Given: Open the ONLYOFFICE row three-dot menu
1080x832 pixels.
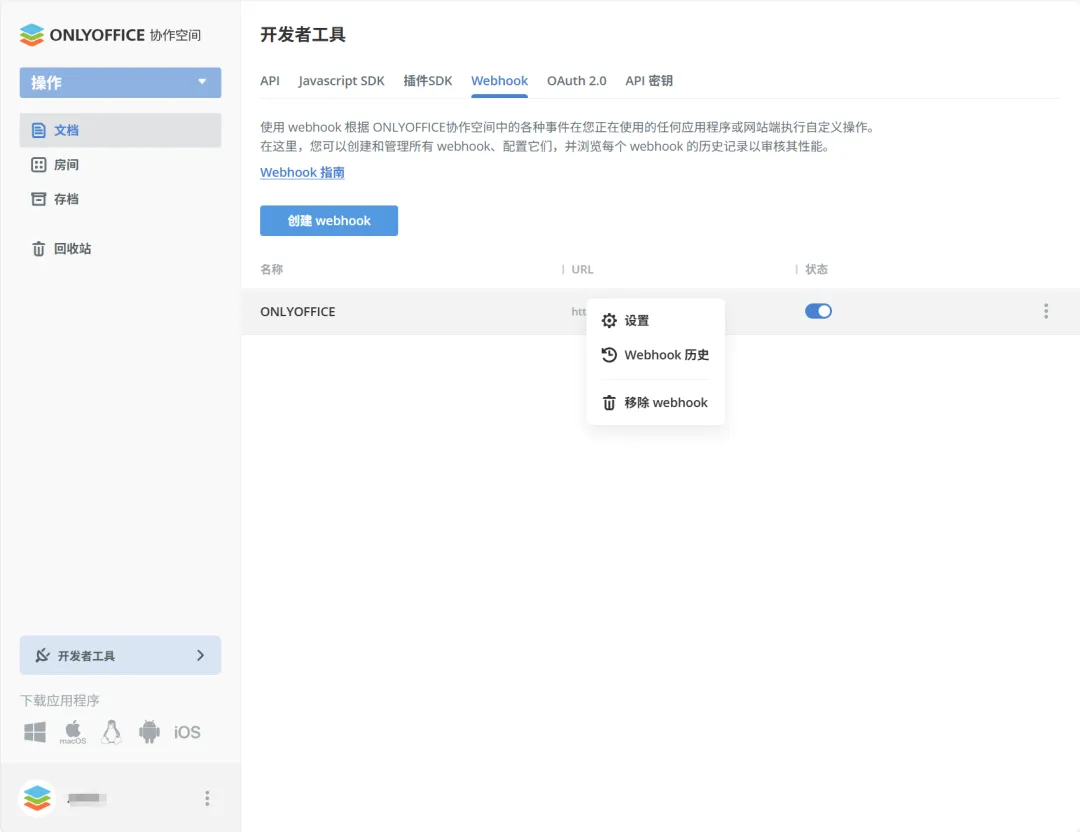Looking at the screenshot, I should click(x=1046, y=311).
